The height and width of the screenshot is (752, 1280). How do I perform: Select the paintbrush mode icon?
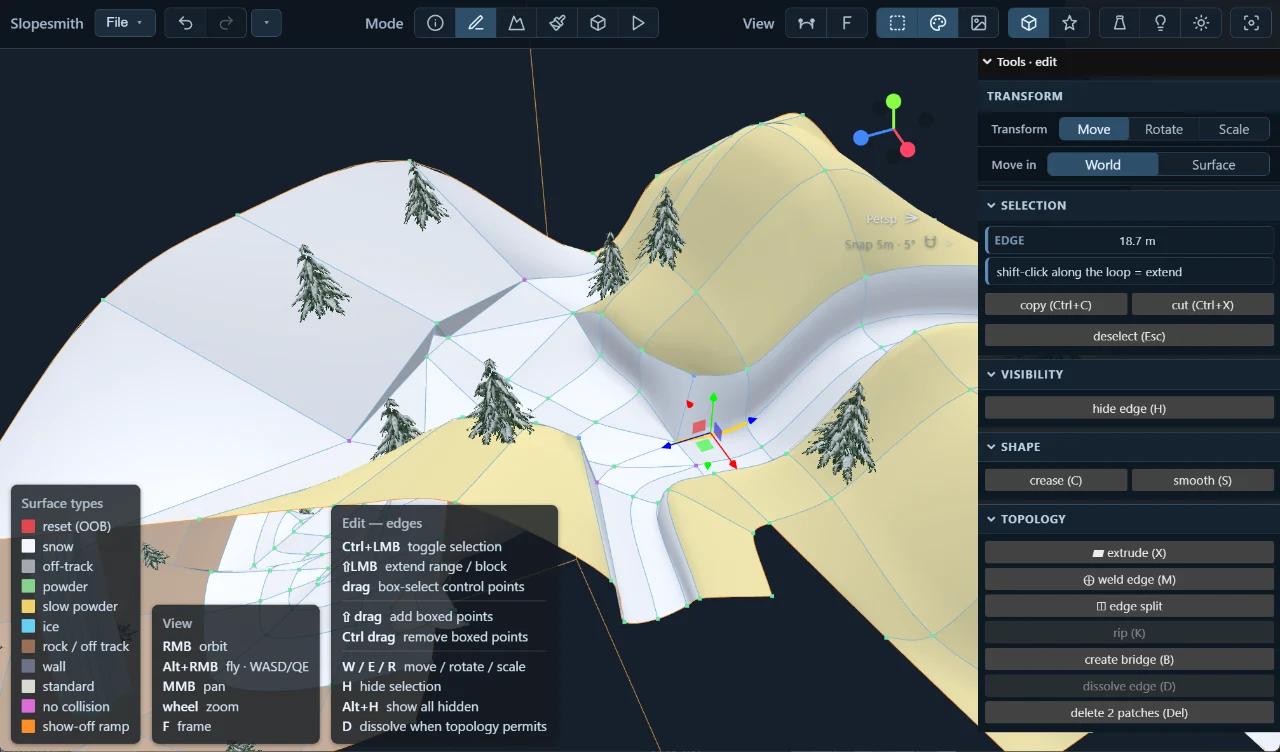pos(557,23)
